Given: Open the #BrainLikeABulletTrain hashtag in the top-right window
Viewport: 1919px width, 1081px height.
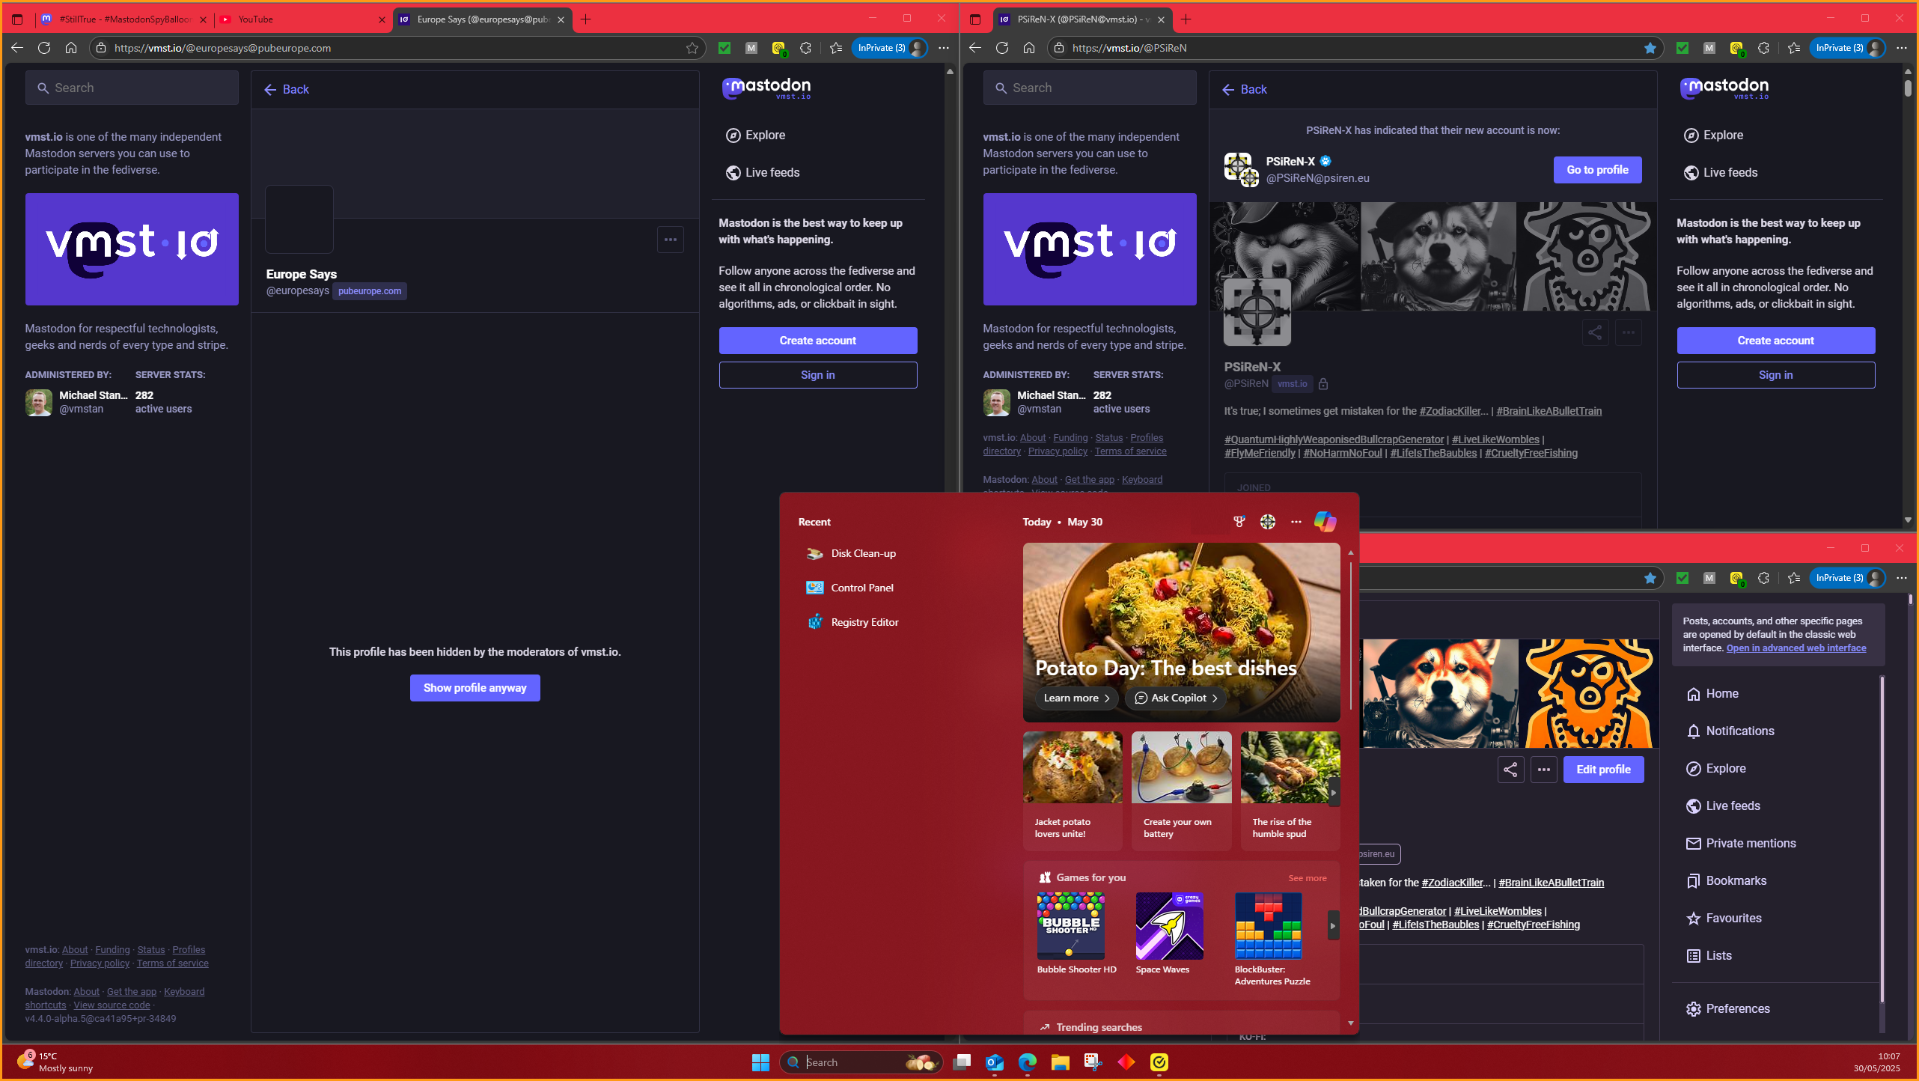Looking at the screenshot, I should (1549, 411).
